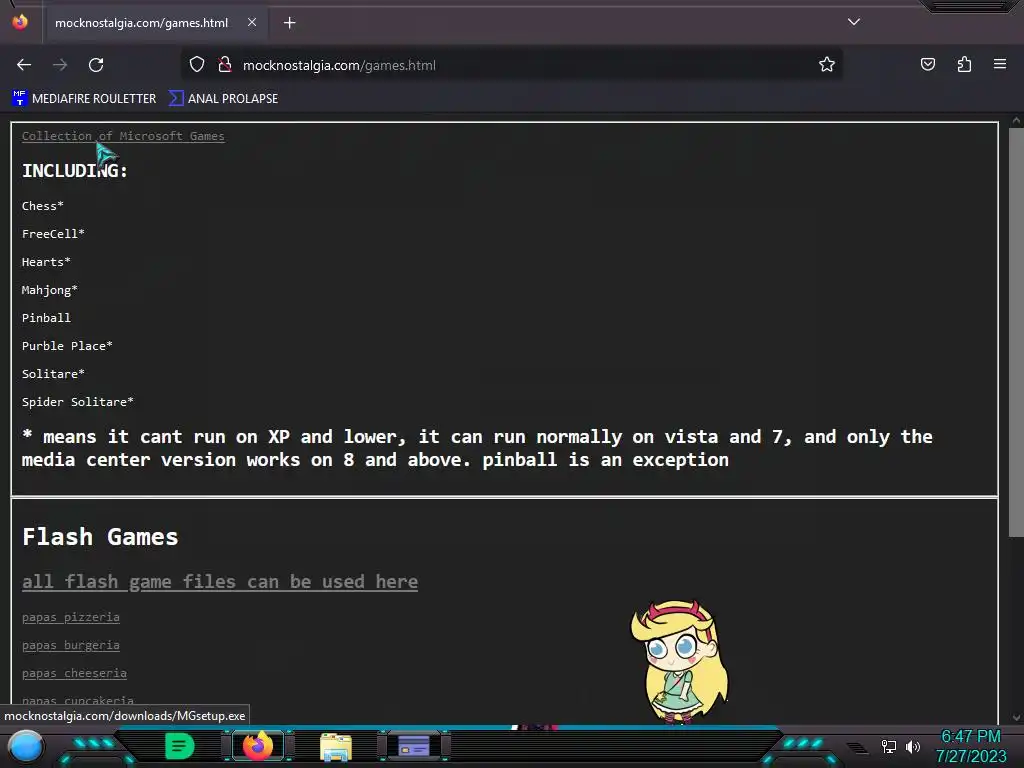1024x768 pixels.
Task: Bookmark this page with star icon
Action: point(827,65)
